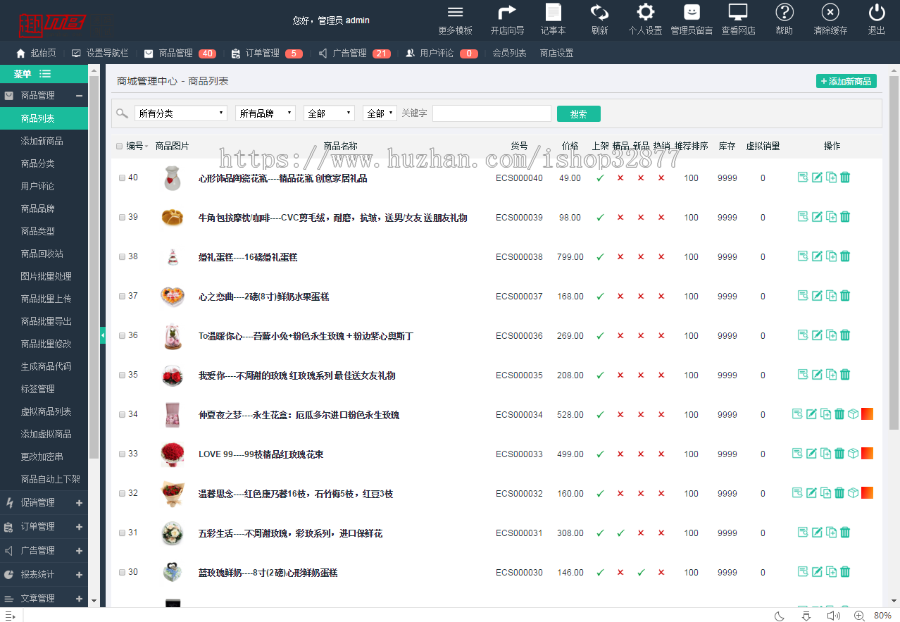Click the edit icon for product ECS000040

817,176
